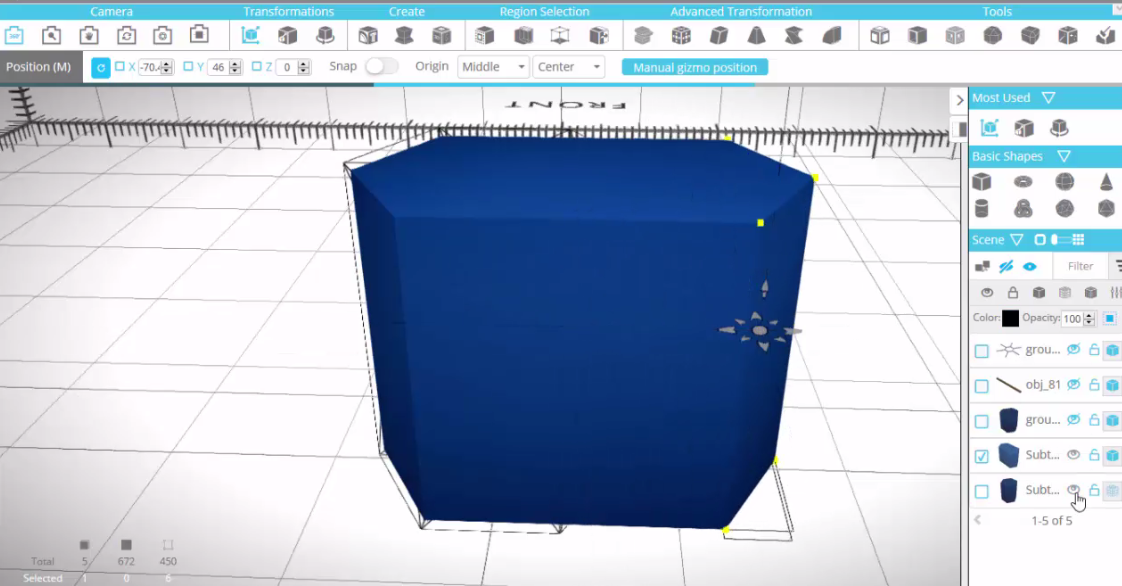Click the checkmark tool icon under Tools
1122x586 pixels.
tap(1107, 35)
